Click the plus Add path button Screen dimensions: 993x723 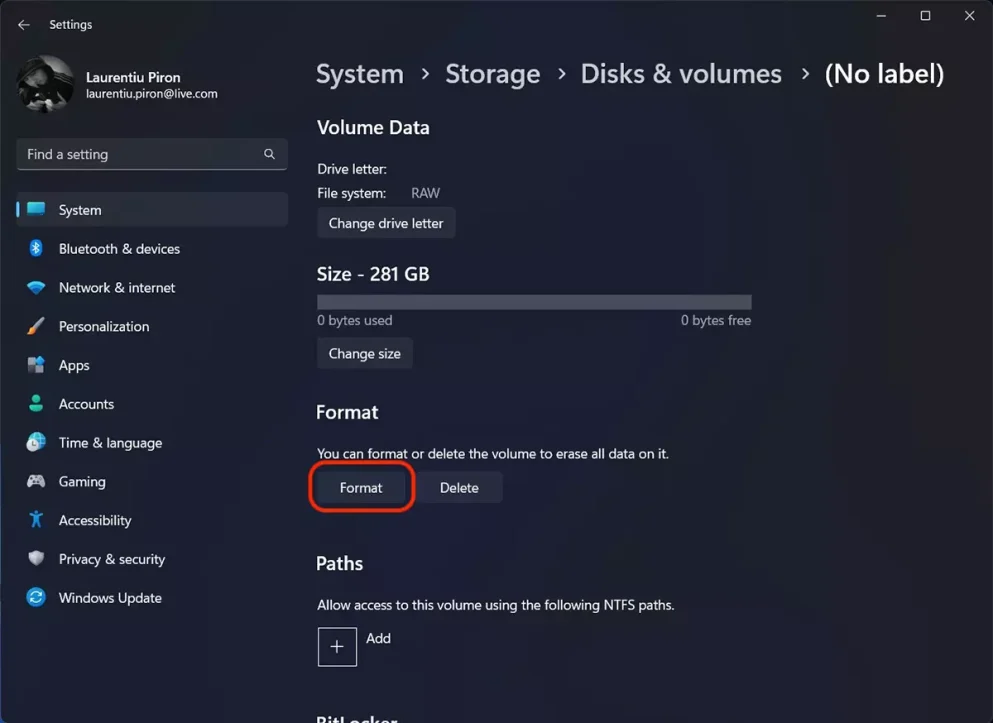(x=337, y=647)
